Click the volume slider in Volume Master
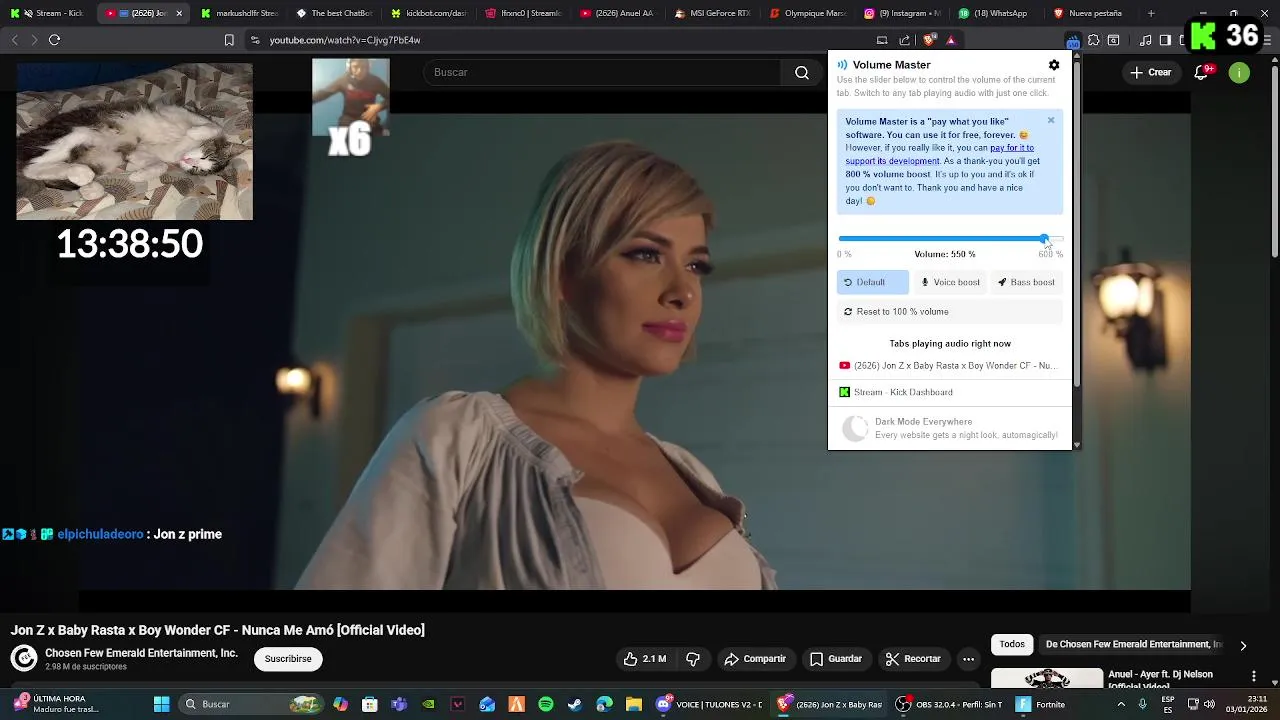 pyautogui.click(x=950, y=239)
